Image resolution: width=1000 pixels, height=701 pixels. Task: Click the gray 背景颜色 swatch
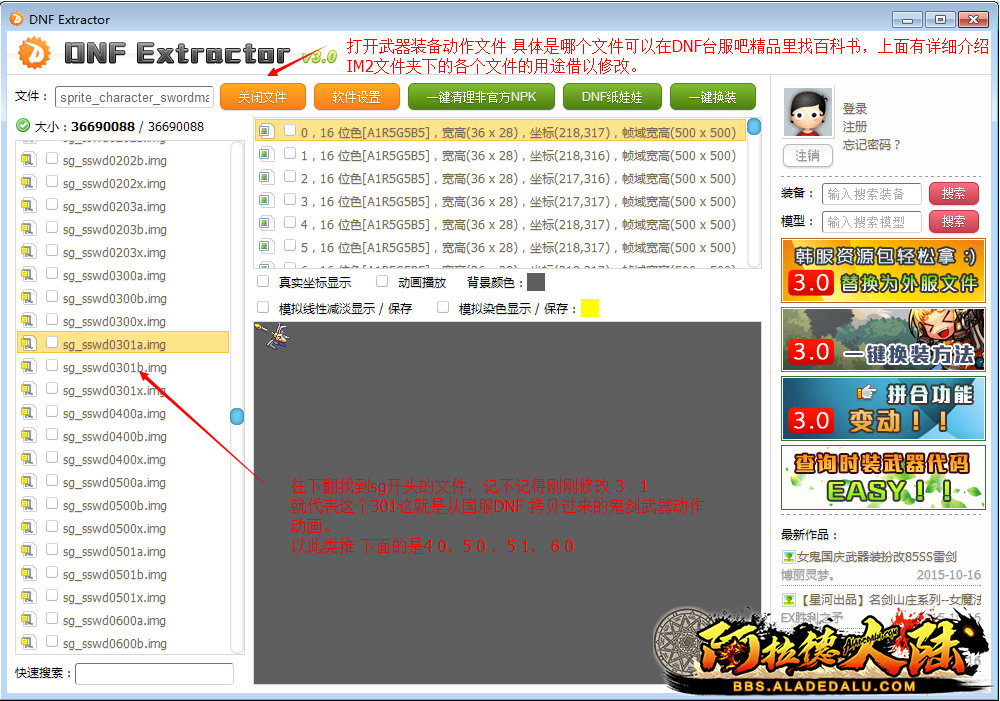(x=536, y=282)
